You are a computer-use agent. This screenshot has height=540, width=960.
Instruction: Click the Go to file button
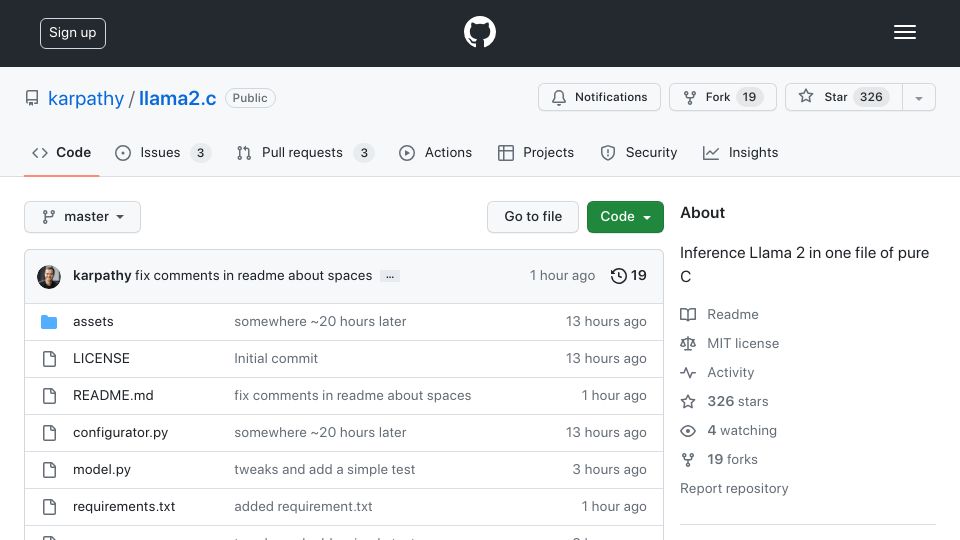[533, 217]
